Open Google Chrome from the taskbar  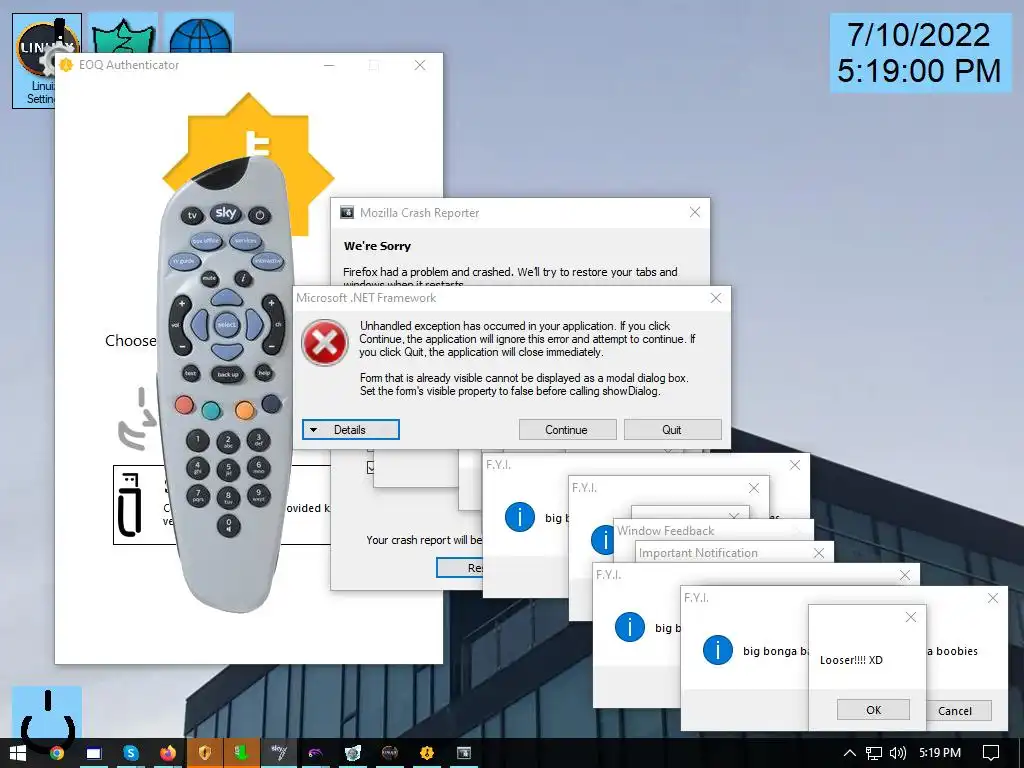57,753
